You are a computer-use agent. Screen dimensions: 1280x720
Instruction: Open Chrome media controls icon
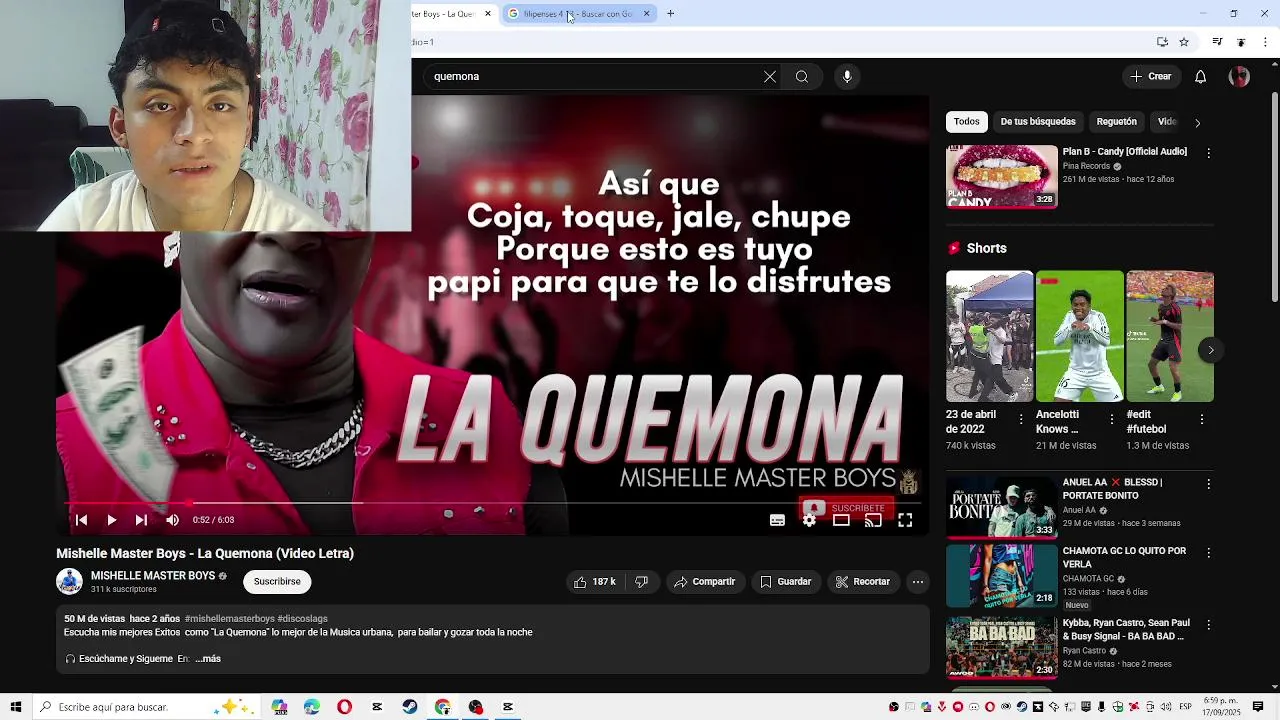(1217, 42)
